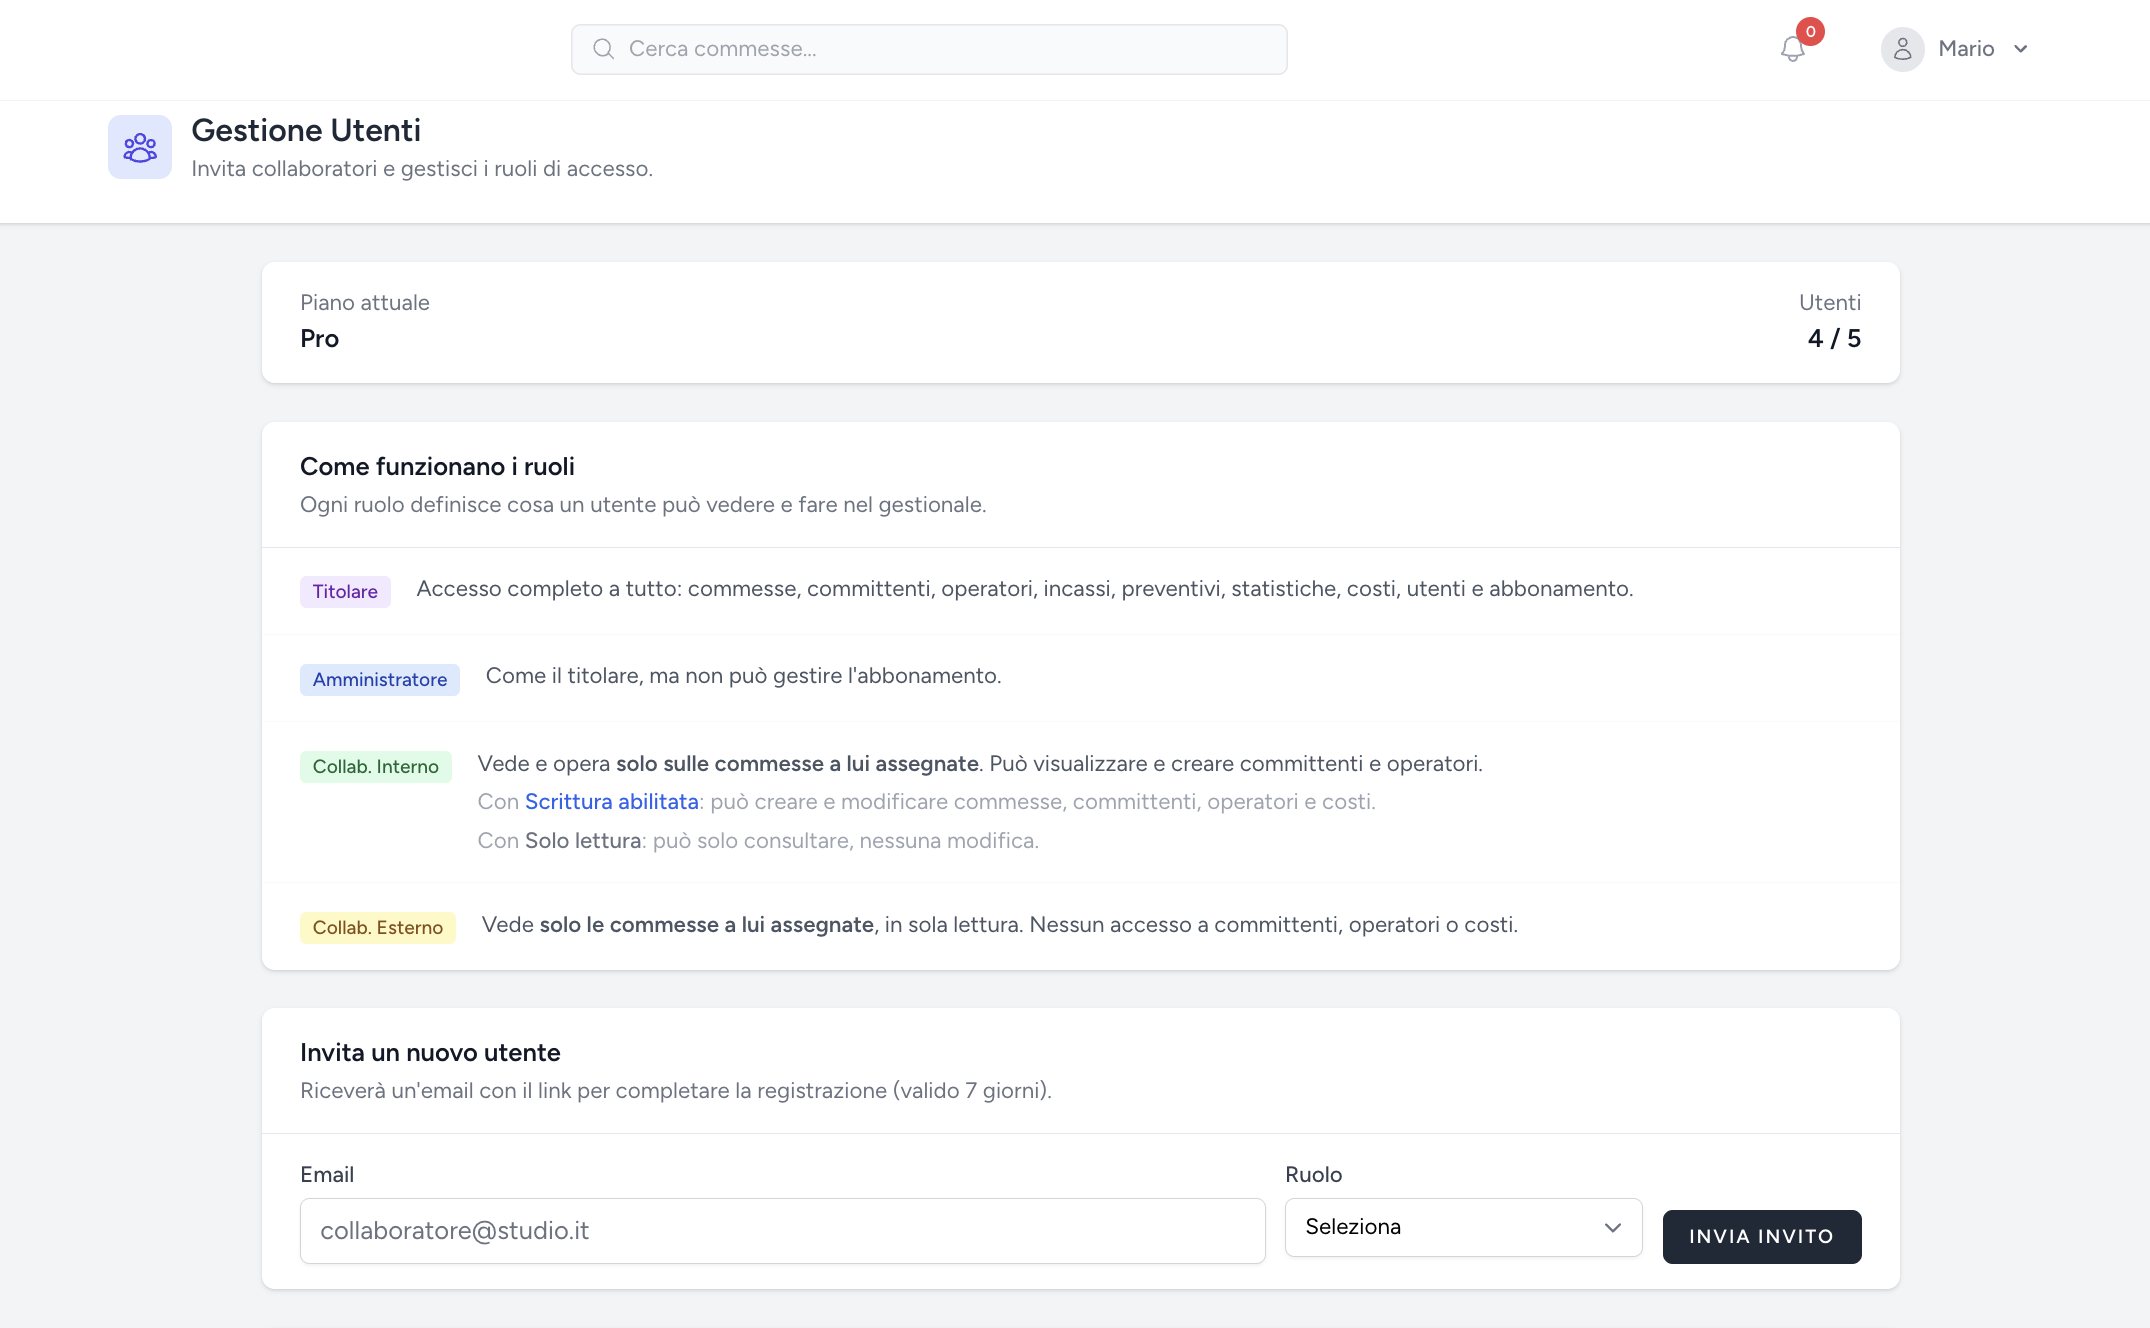The height and width of the screenshot is (1328, 2150).
Task: Click 'solo sulle commesse a lui assegnate' text
Action: click(x=797, y=764)
